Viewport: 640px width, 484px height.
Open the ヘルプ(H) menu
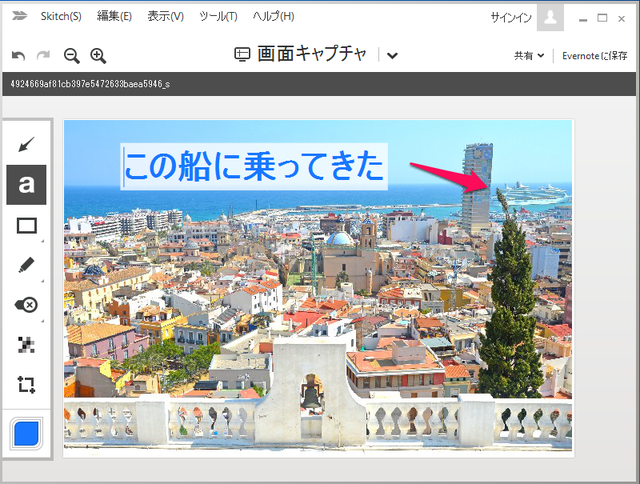(x=273, y=16)
